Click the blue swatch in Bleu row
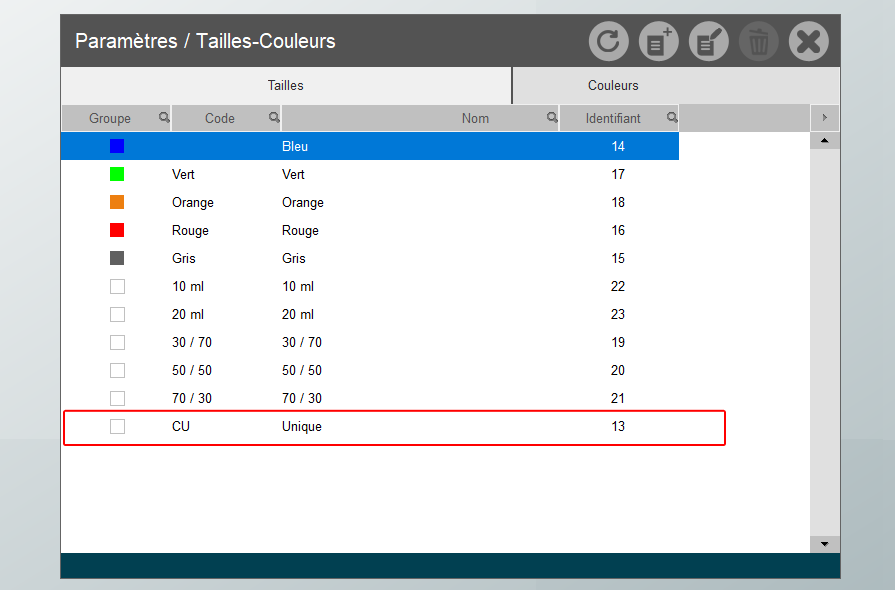The height and width of the screenshot is (590, 895). pyautogui.click(x=117, y=146)
